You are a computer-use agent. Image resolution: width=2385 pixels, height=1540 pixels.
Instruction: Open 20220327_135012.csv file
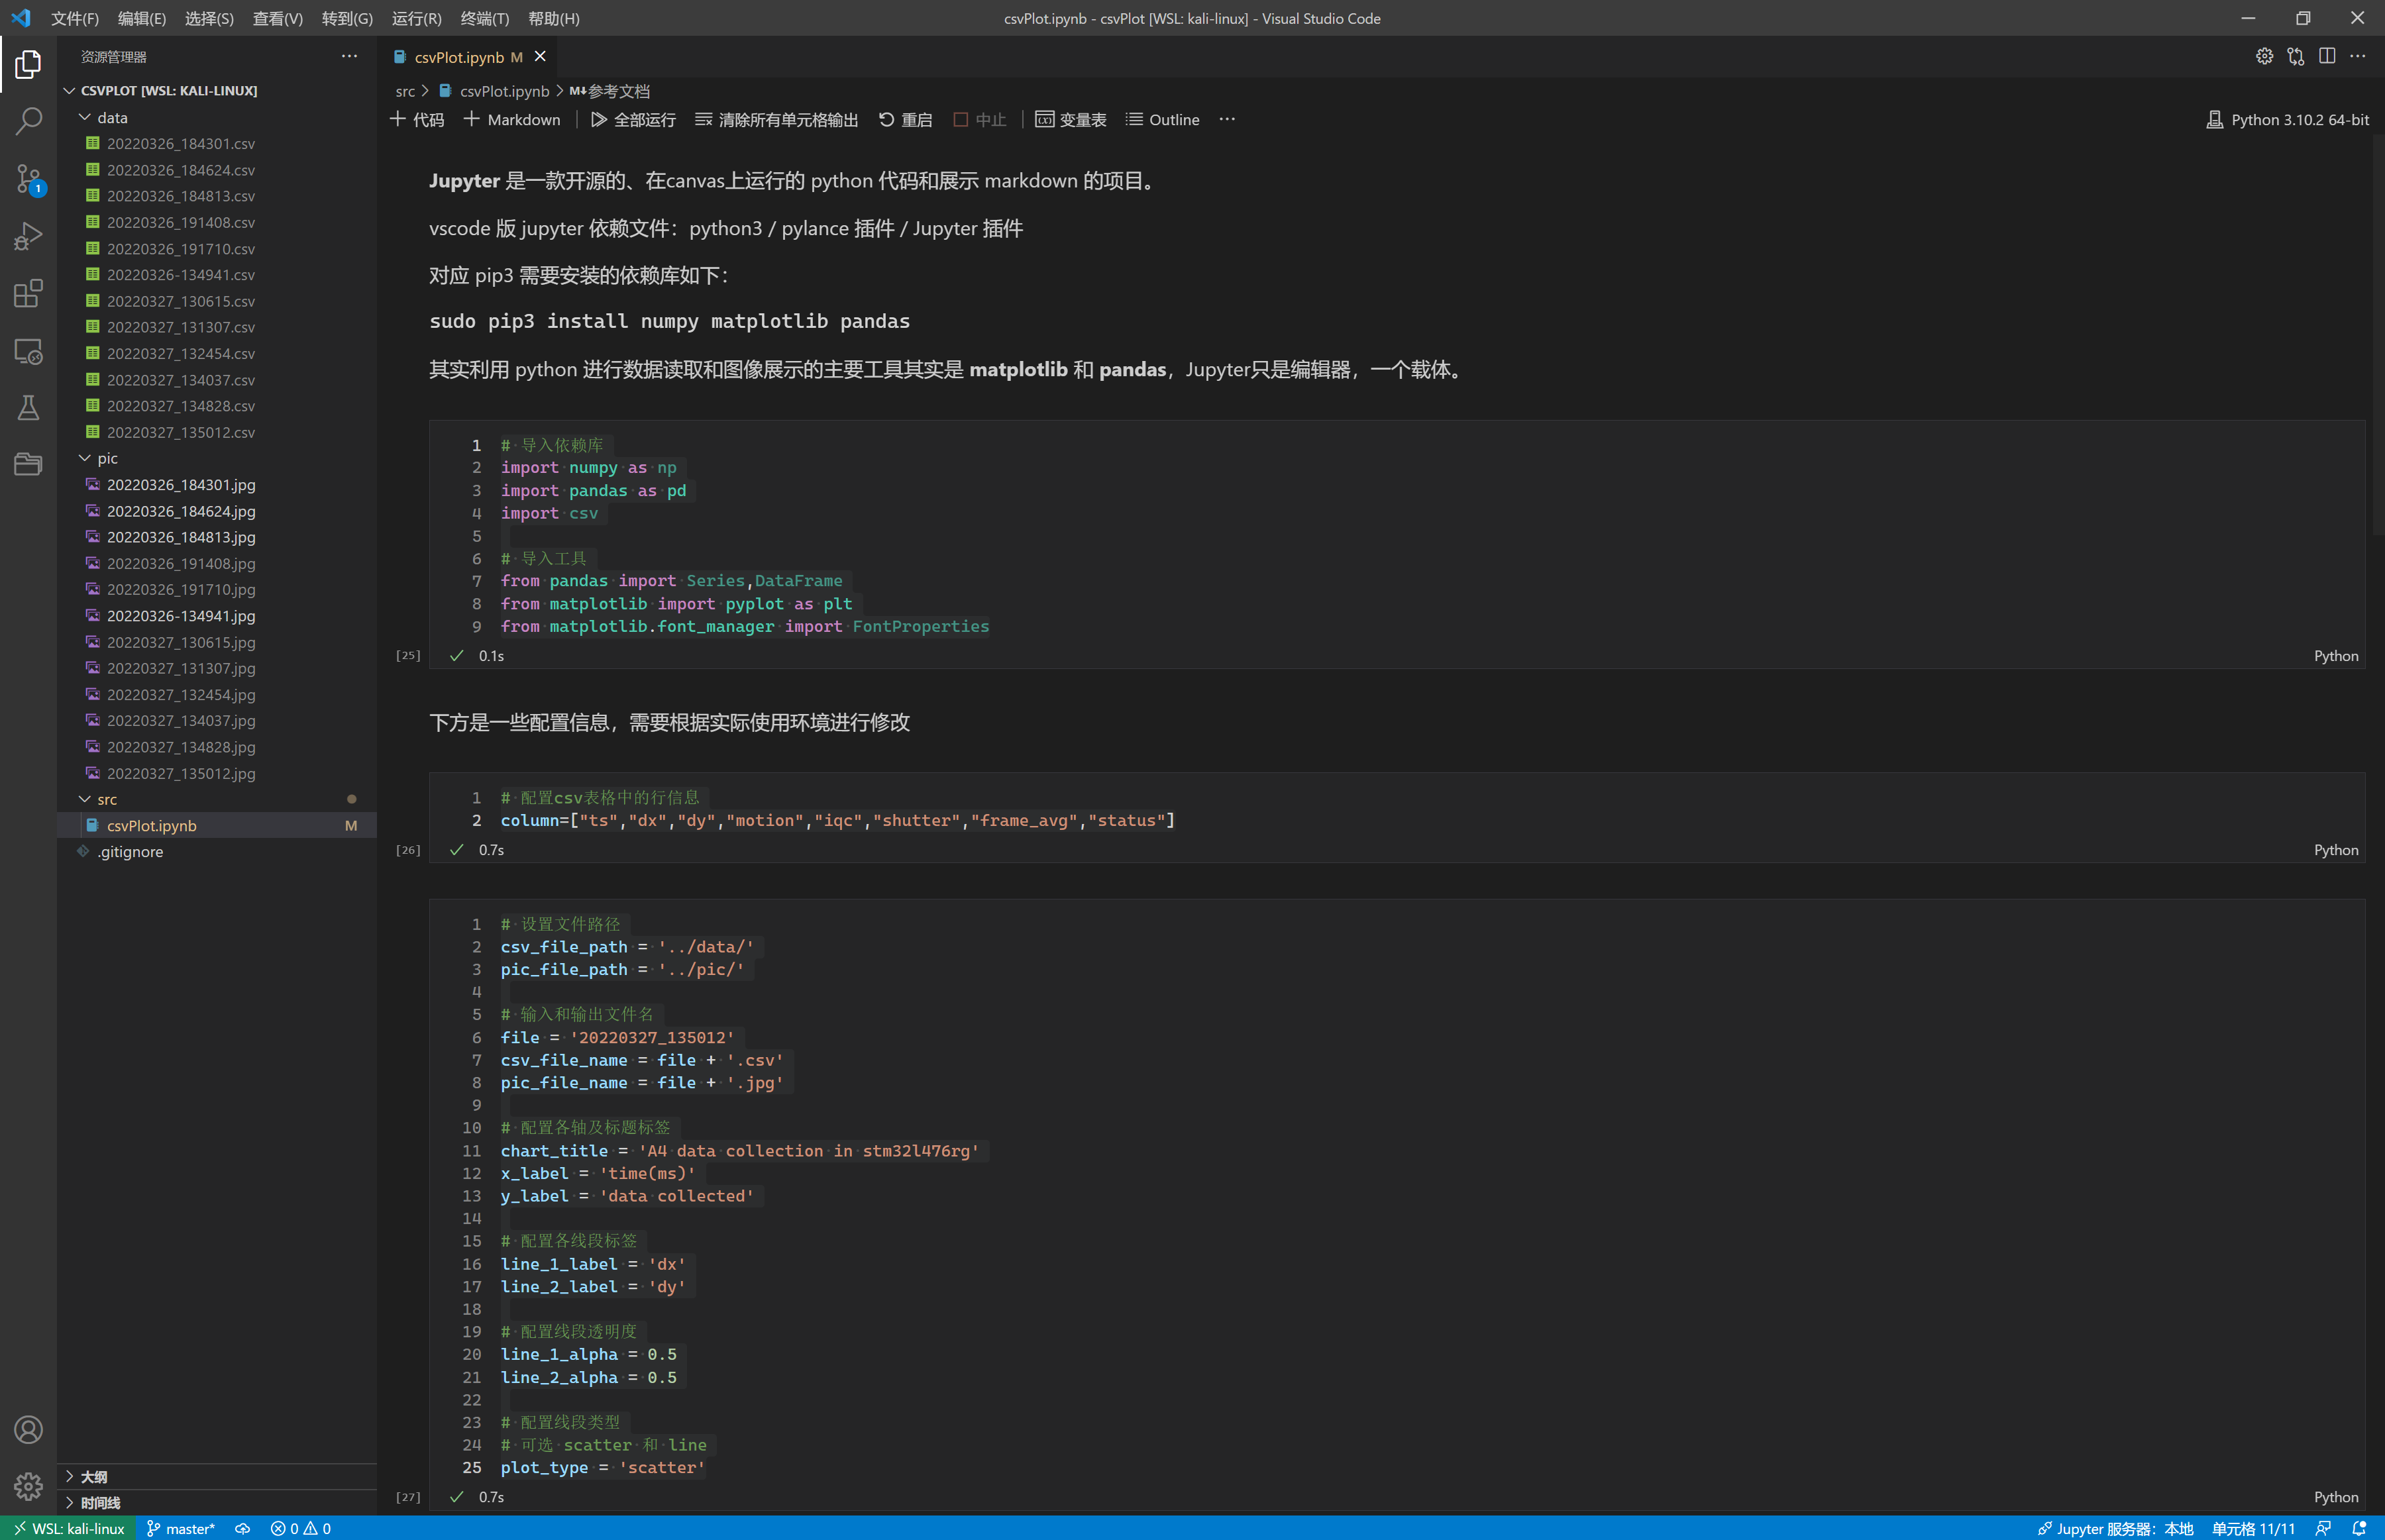point(181,432)
